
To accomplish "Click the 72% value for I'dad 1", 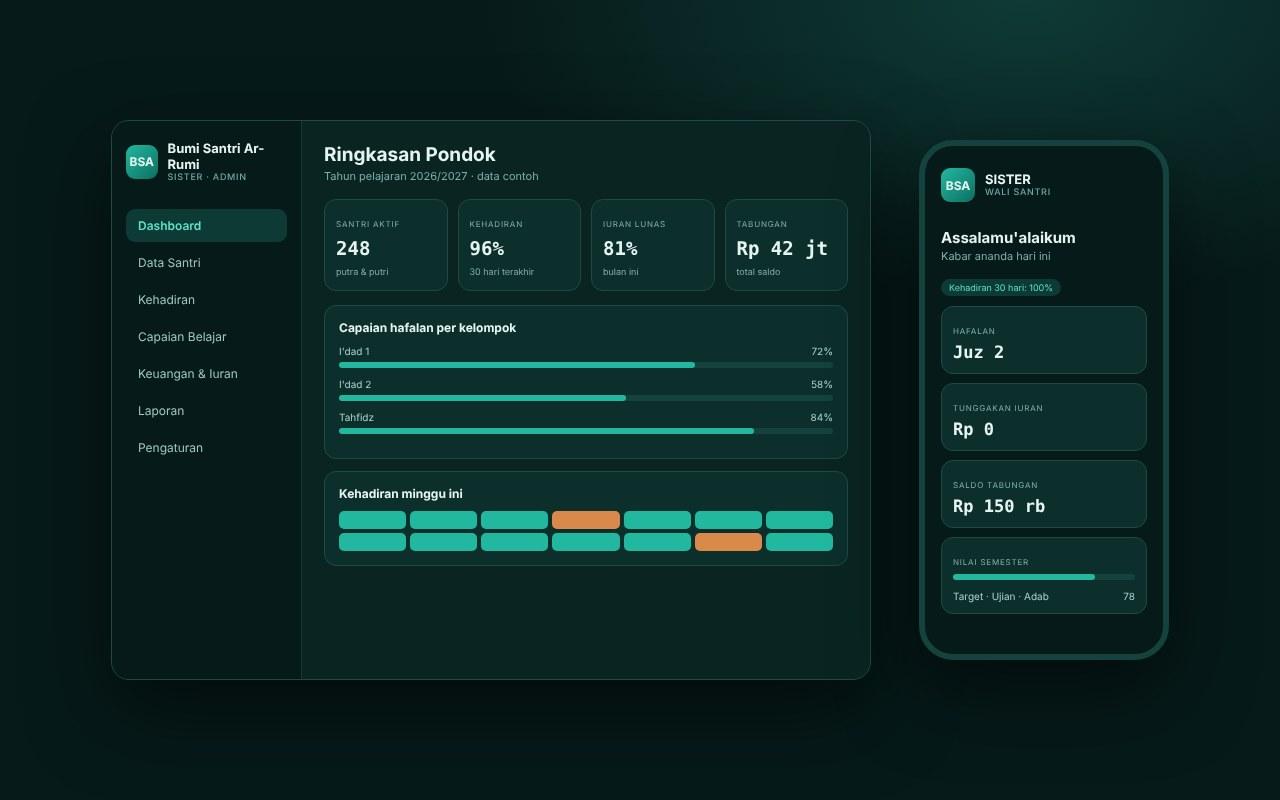I will pos(822,352).
